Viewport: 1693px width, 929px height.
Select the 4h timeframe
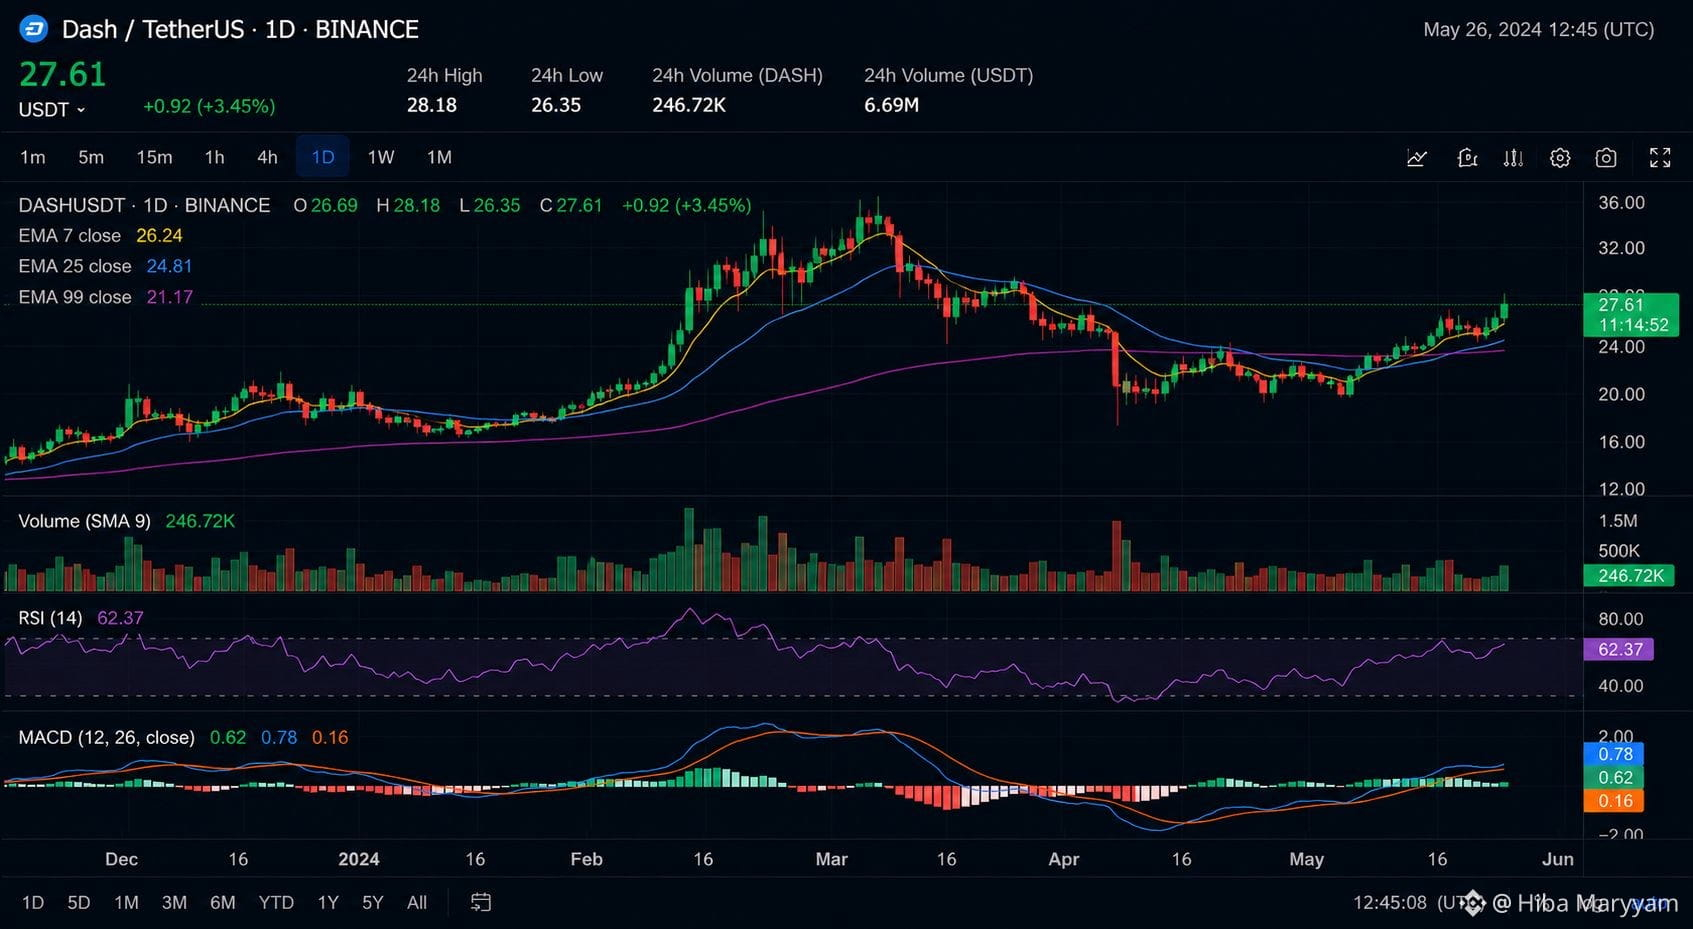tap(267, 157)
